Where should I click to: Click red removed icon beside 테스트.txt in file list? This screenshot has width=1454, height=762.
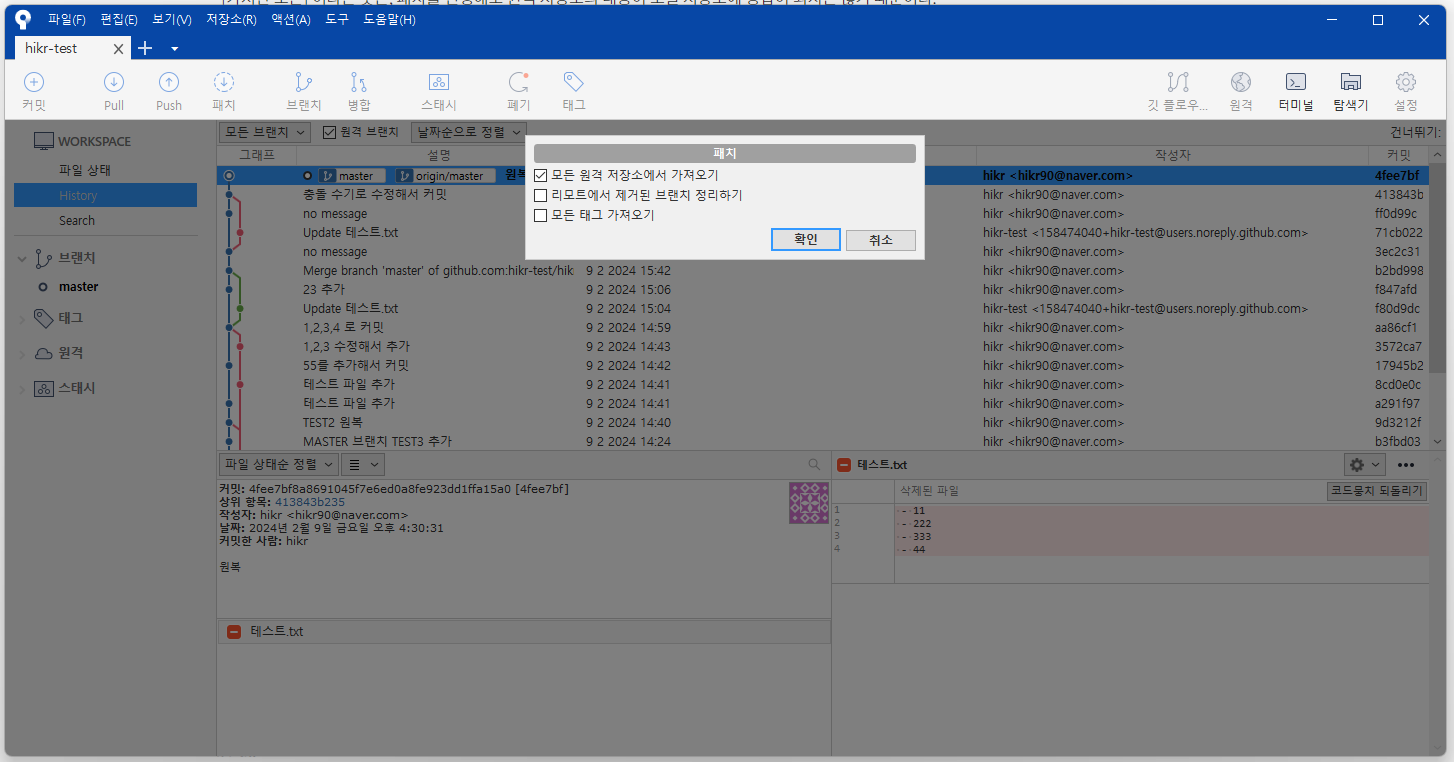(x=234, y=631)
